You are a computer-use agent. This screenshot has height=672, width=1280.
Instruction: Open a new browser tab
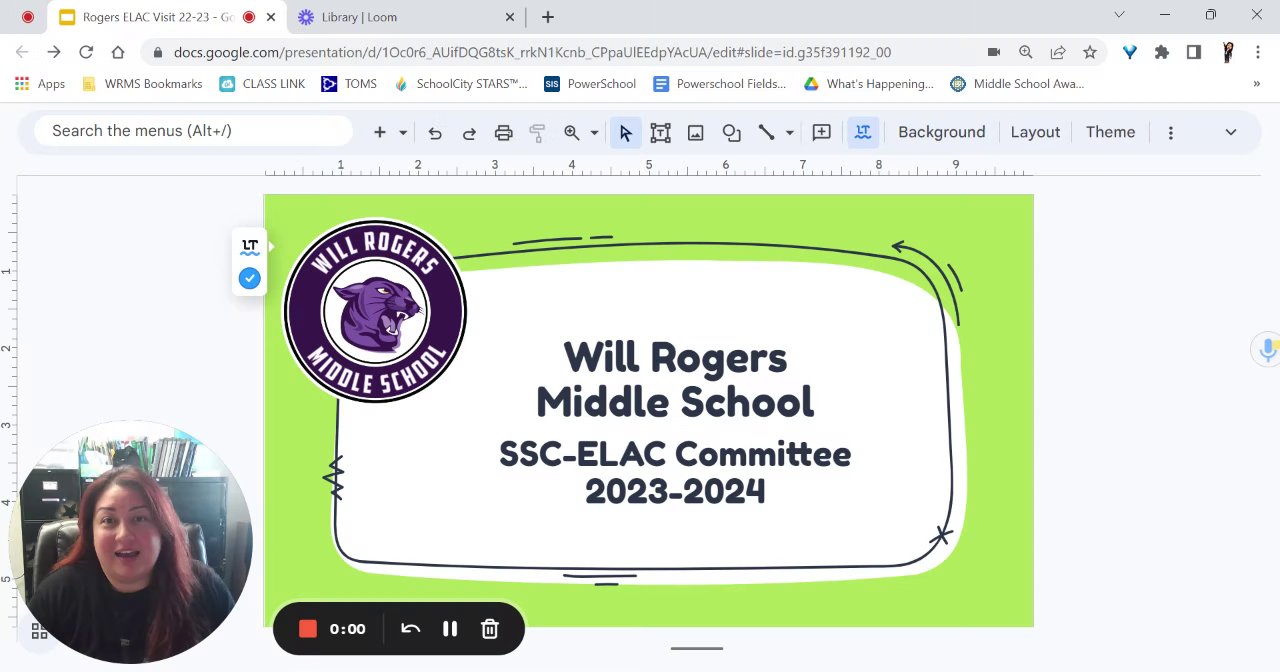[548, 17]
